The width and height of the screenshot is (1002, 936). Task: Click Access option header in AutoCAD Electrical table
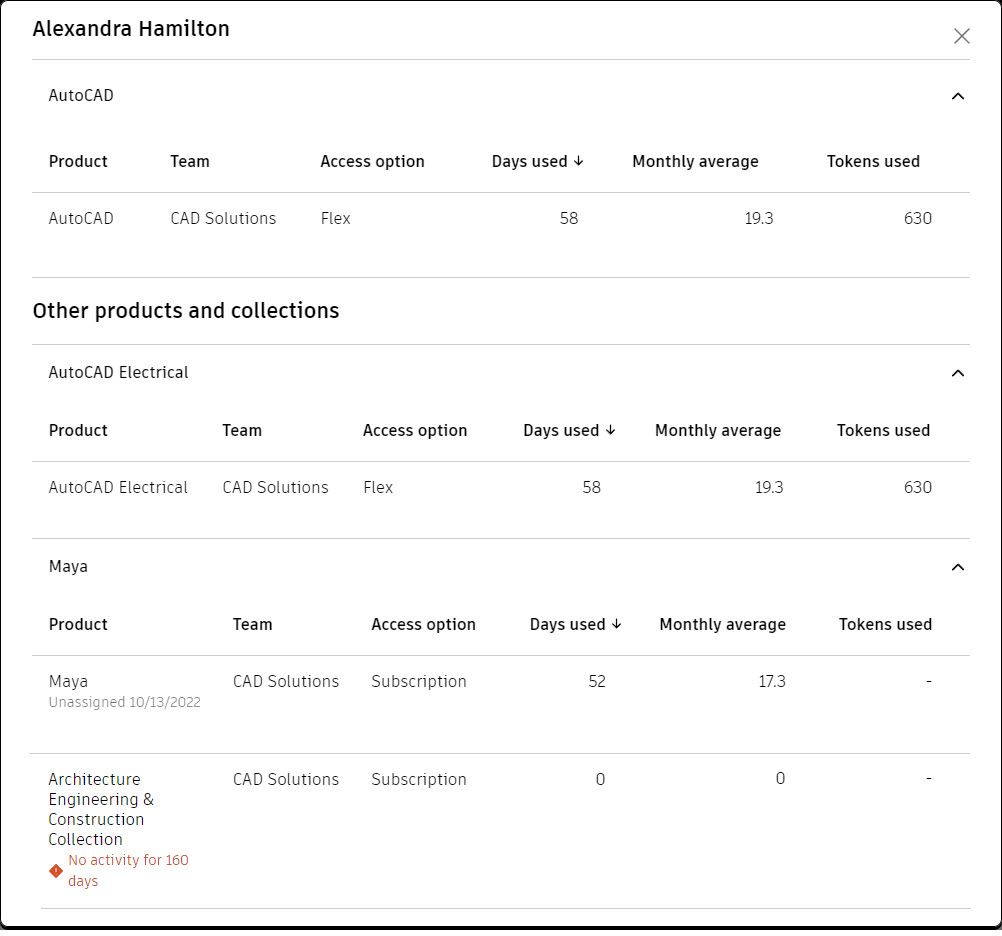pyautogui.click(x=415, y=431)
